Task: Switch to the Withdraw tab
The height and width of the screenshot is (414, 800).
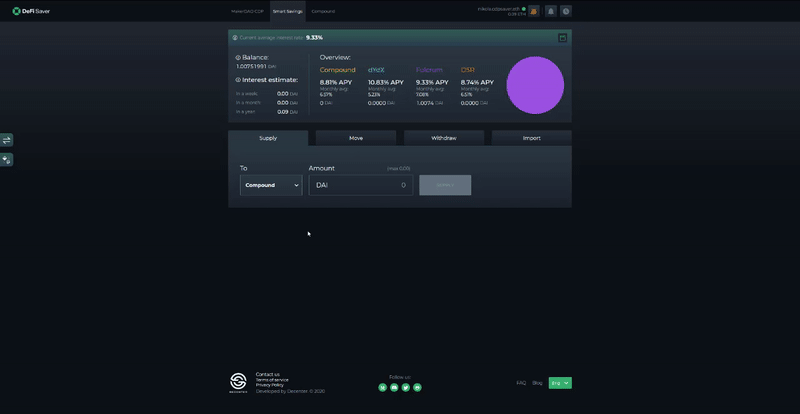Action: coord(444,138)
